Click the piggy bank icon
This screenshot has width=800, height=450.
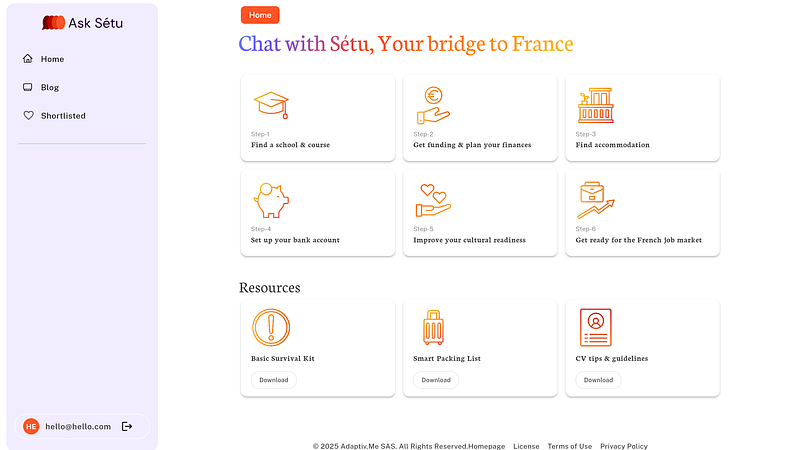tap(271, 200)
